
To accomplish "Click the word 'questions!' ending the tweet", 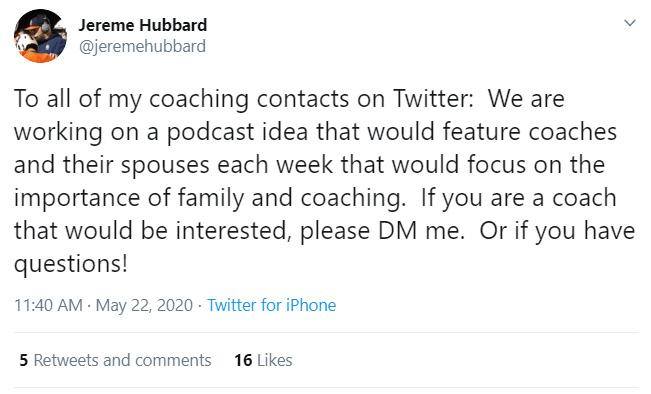I will coord(71,264).
